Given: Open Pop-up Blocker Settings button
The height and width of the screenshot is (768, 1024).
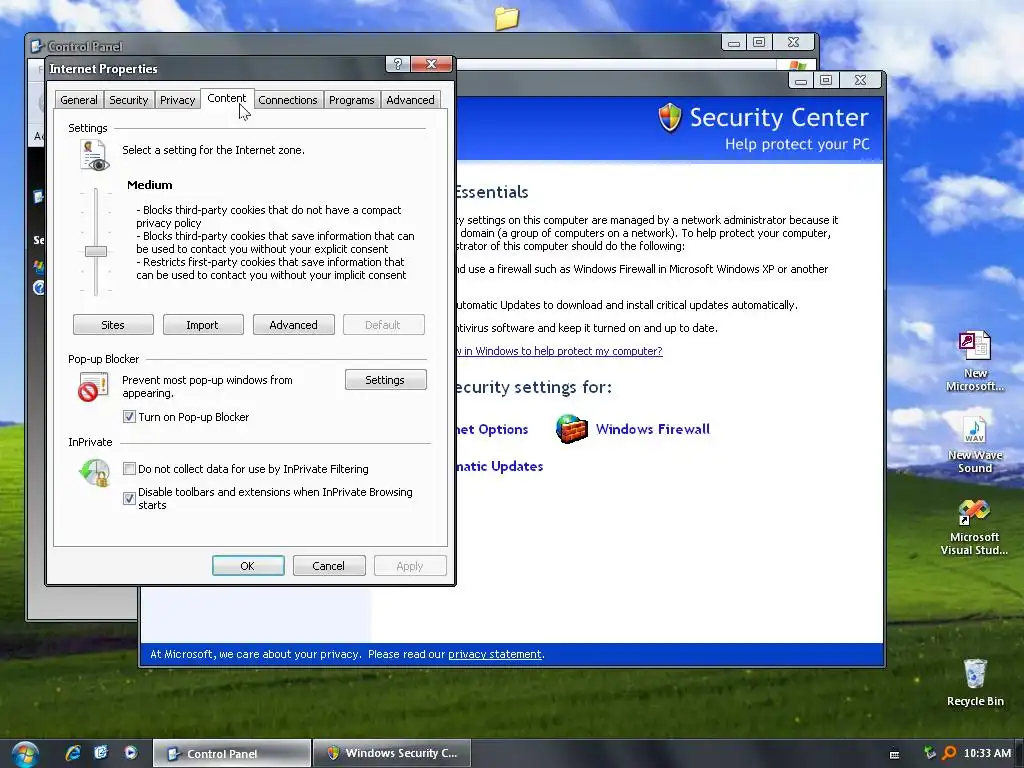Looking at the screenshot, I should (x=385, y=379).
